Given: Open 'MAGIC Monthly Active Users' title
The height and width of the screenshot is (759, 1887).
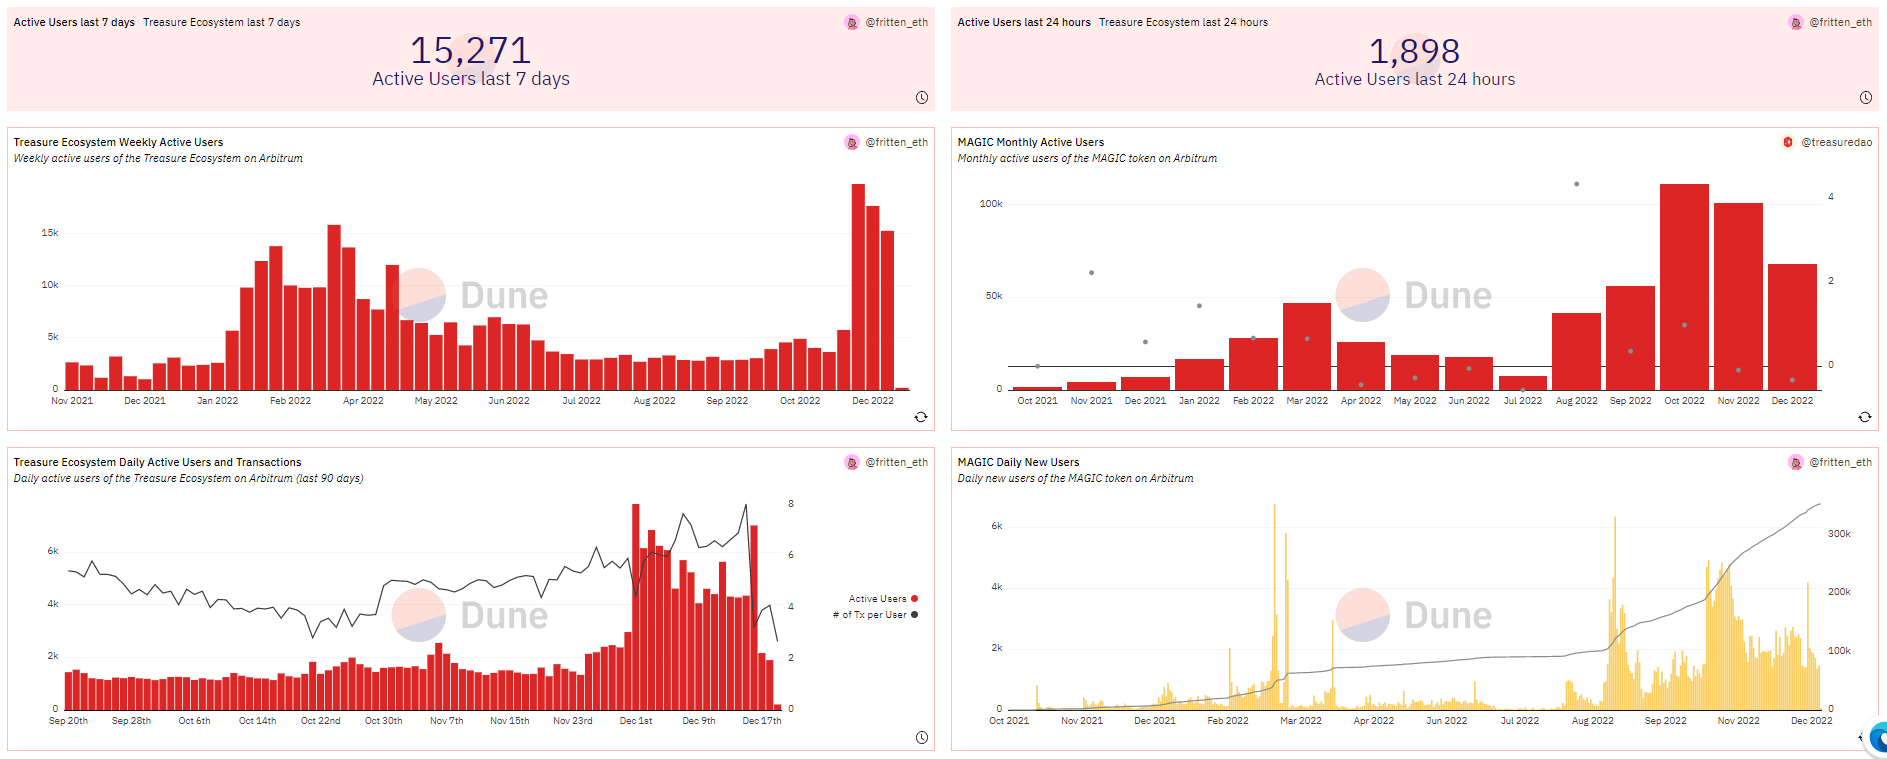Looking at the screenshot, I should click(1031, 142).
